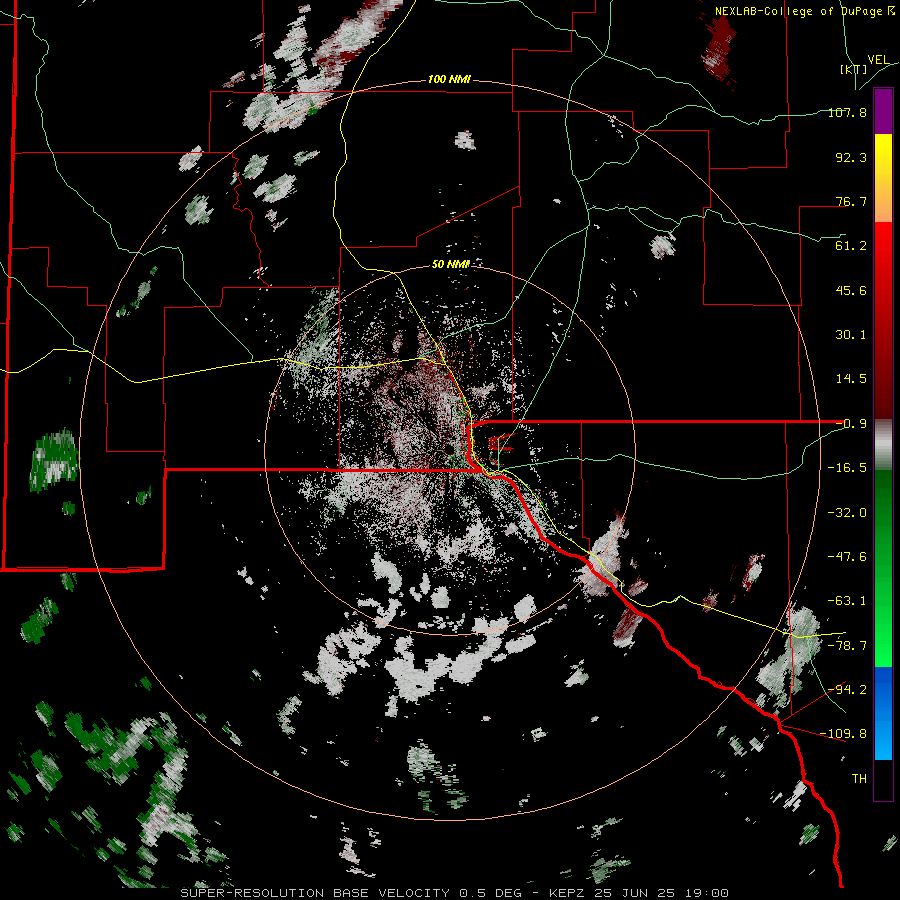Click the 45.6 velocity scale value
Image resolution: width=900 pixels, height=900 pixels.
pyautogui.click(x=851, y=290)
